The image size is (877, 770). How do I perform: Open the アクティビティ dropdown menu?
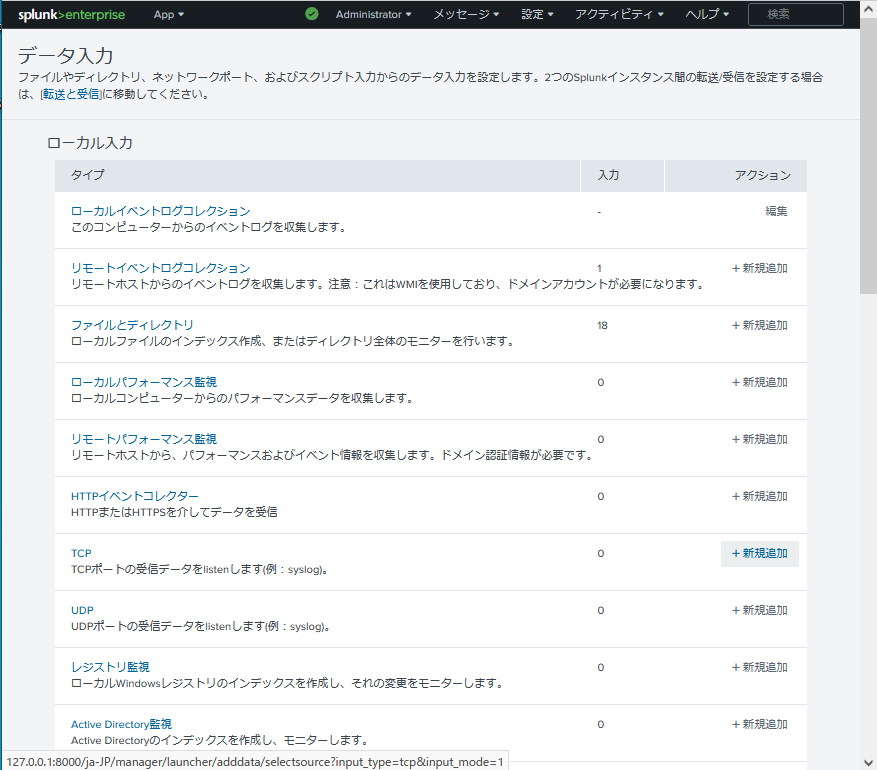619,15
